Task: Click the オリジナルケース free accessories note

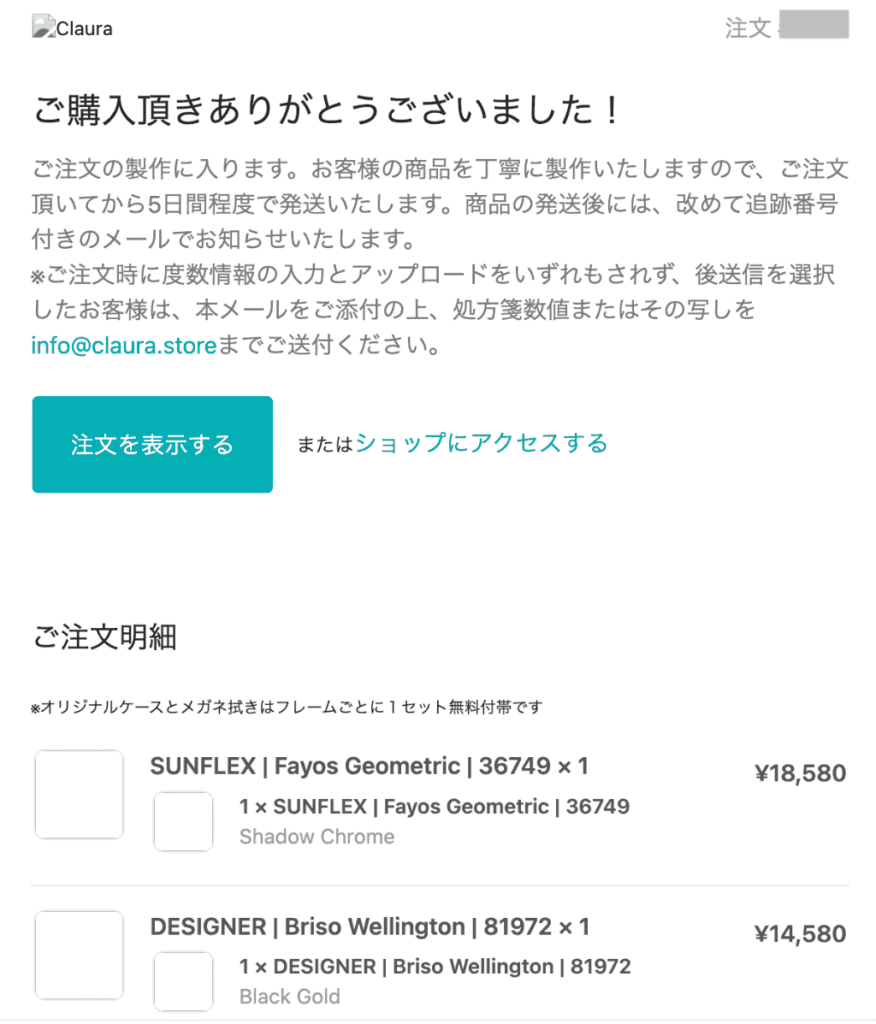Action: point(286,708)
